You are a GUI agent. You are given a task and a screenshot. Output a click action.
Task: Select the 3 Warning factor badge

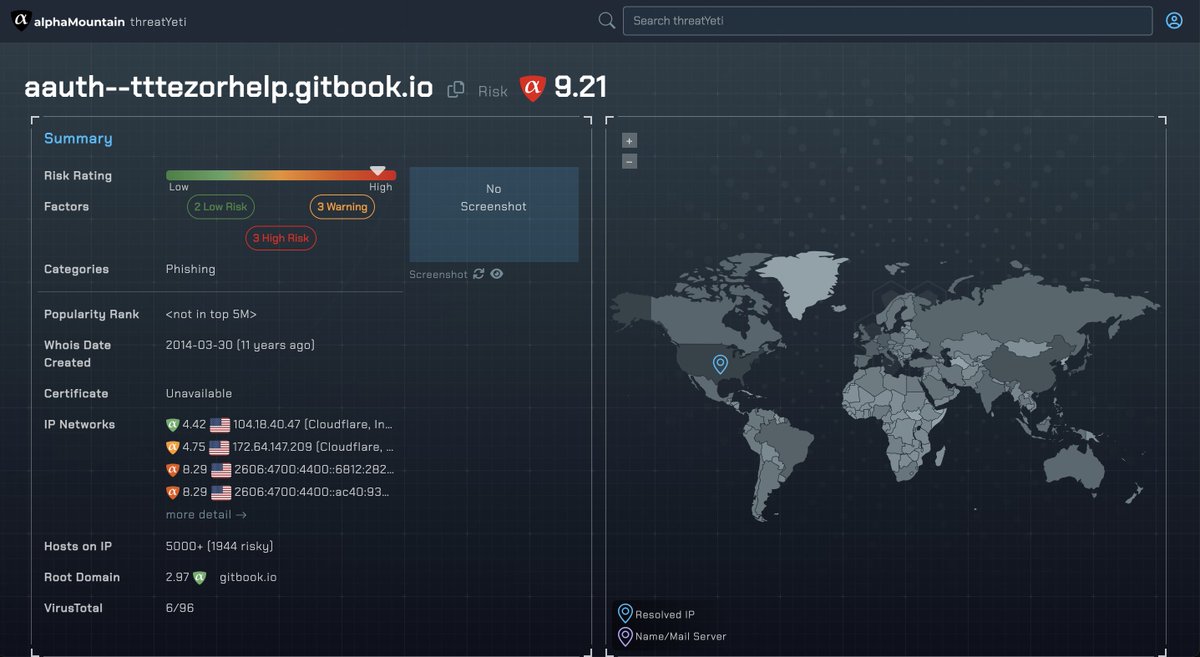(x=342, y=207)
